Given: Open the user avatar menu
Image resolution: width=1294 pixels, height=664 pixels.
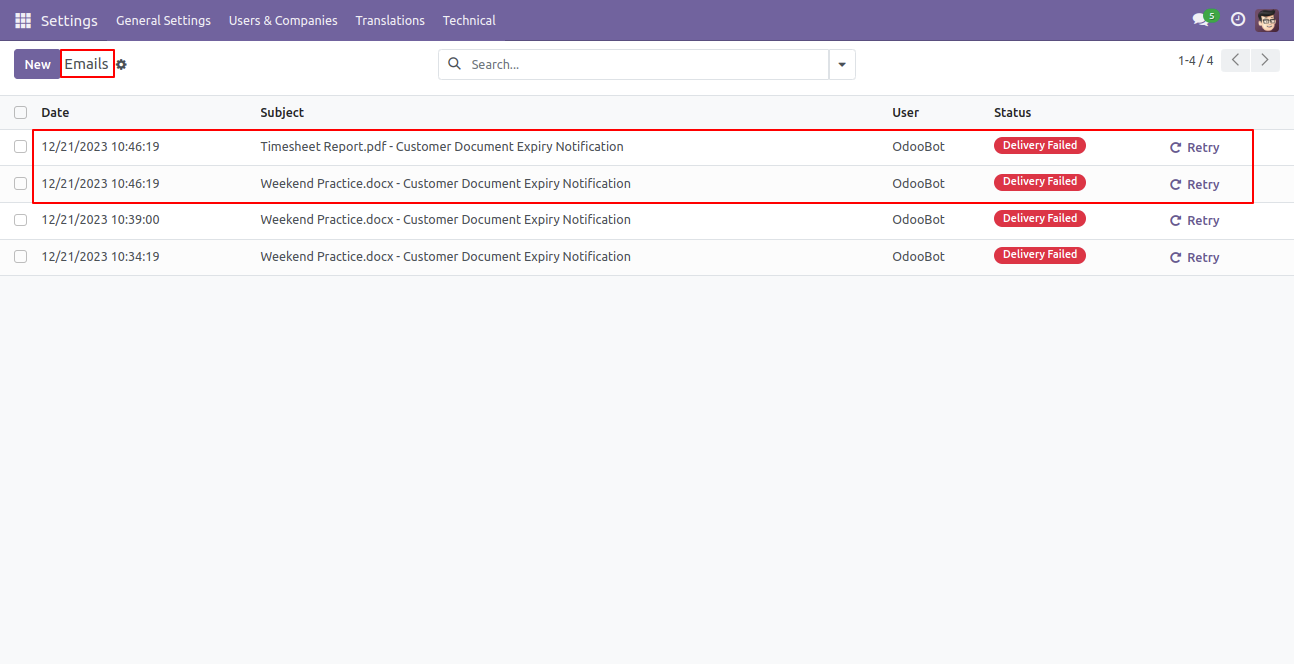Looking at the screenshot, I should 1267,20.
